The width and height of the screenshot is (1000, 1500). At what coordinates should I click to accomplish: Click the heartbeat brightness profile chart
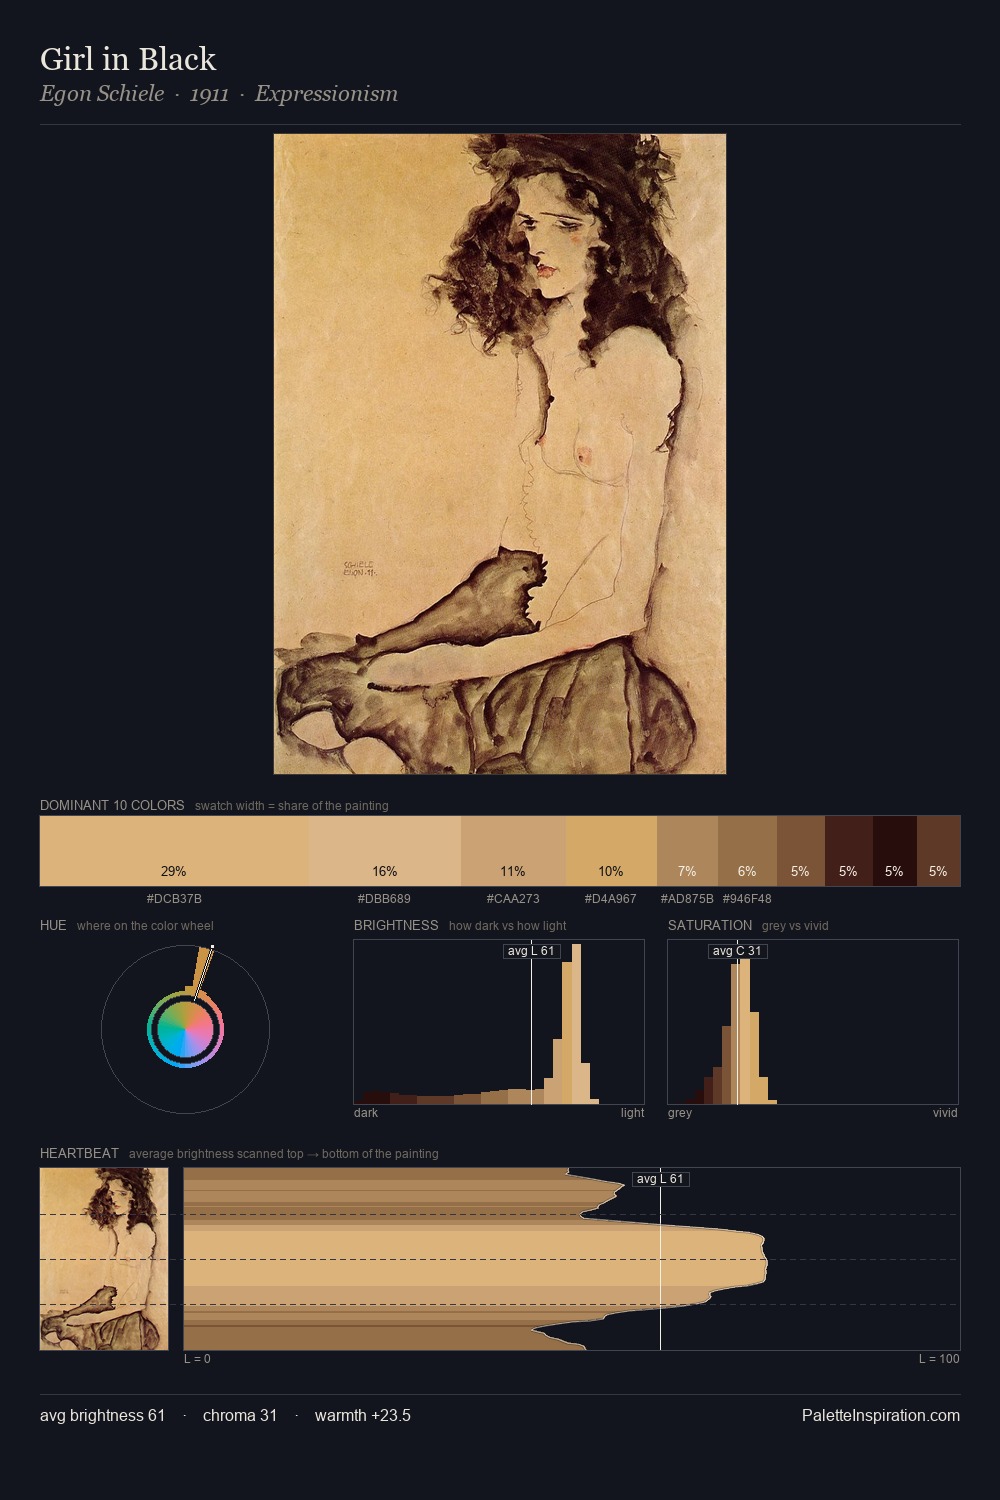click(x=572, y=1259)
